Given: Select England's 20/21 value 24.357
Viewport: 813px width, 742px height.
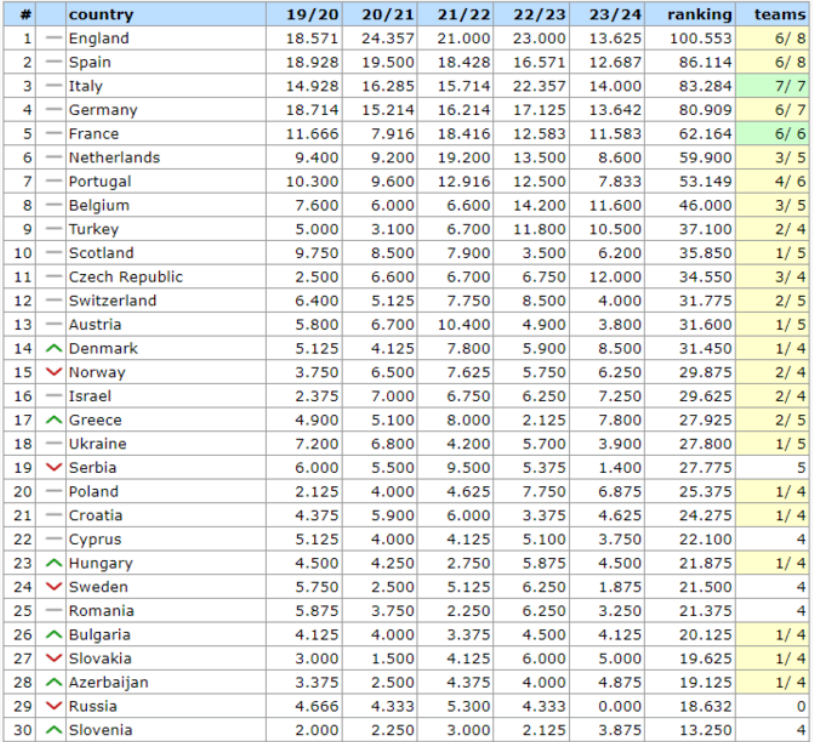Looking at the screenshot, I should (x=388, y=38).
